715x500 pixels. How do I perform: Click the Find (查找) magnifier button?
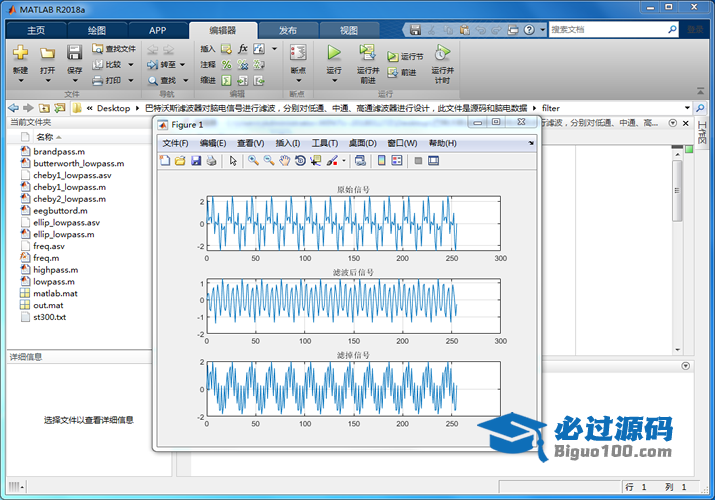click(x=162, y=81)
